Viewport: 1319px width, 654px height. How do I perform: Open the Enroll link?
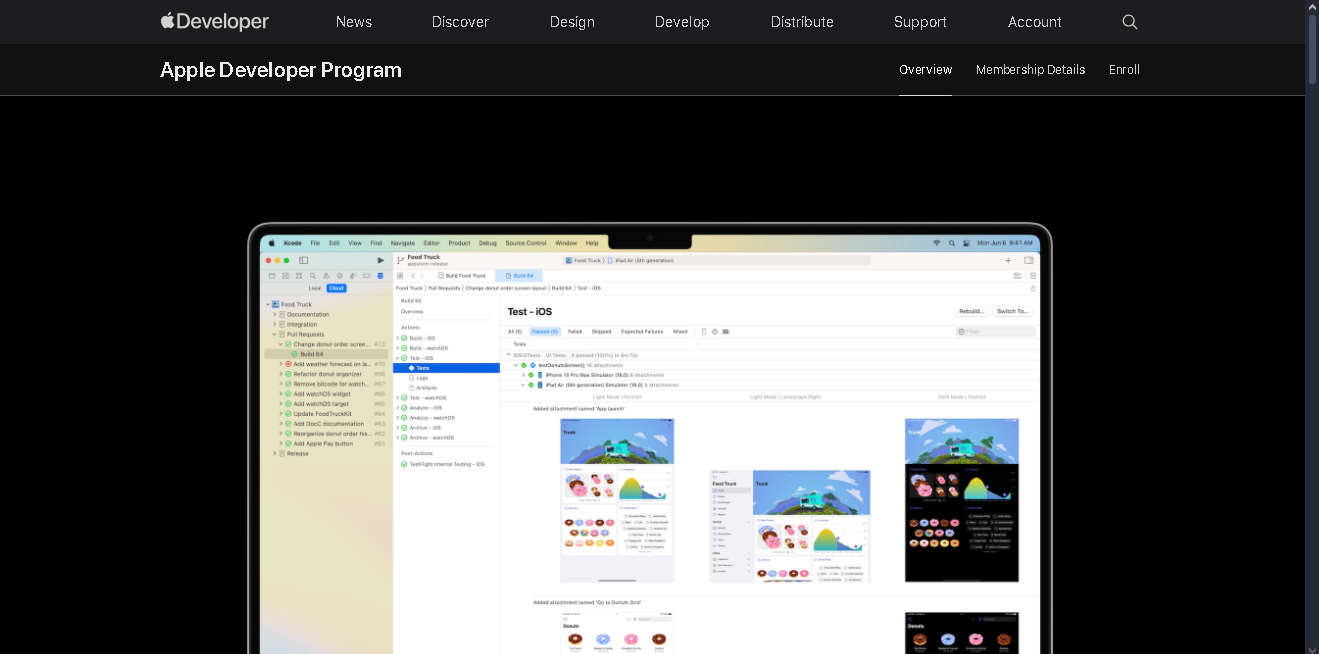coord(1124,70)
